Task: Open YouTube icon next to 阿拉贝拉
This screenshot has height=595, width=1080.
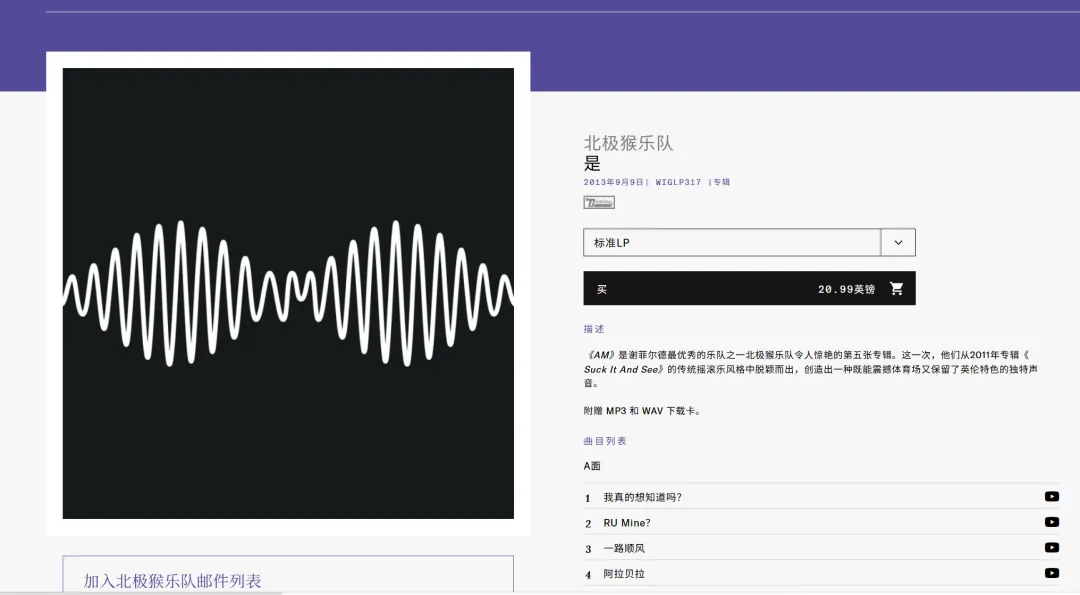Action: click(x=1052, y=573)
